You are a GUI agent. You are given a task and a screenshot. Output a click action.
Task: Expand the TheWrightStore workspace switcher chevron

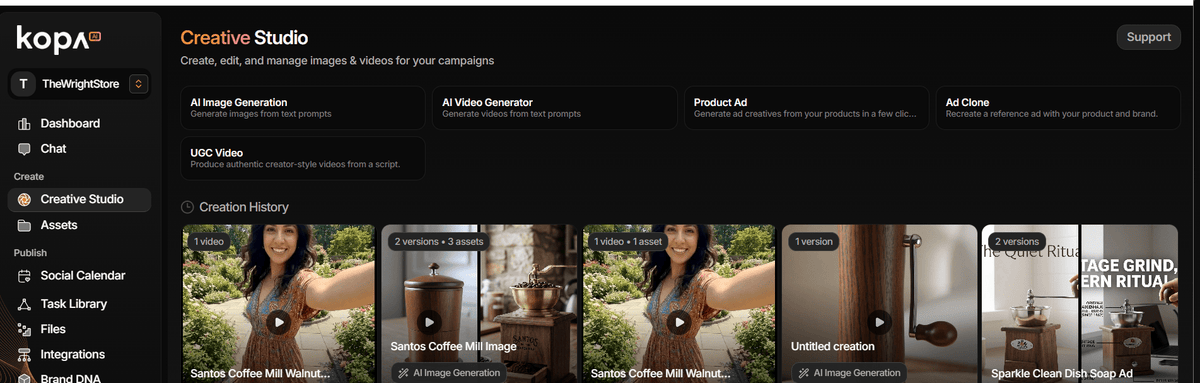tap(138, 84)
